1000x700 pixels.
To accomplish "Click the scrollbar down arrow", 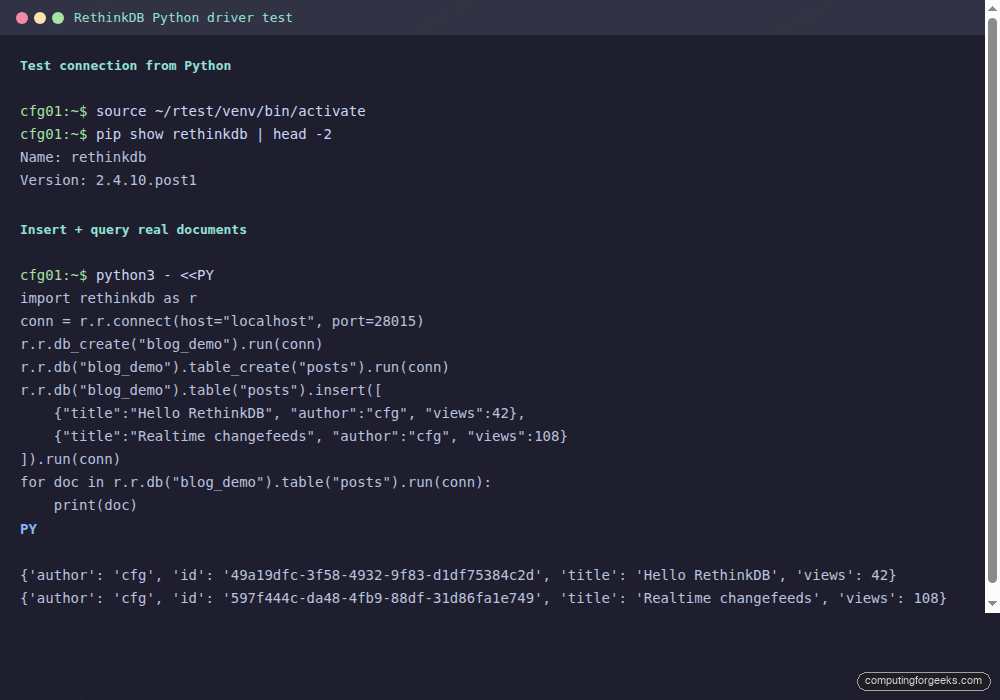I will [x=992, y=602].
